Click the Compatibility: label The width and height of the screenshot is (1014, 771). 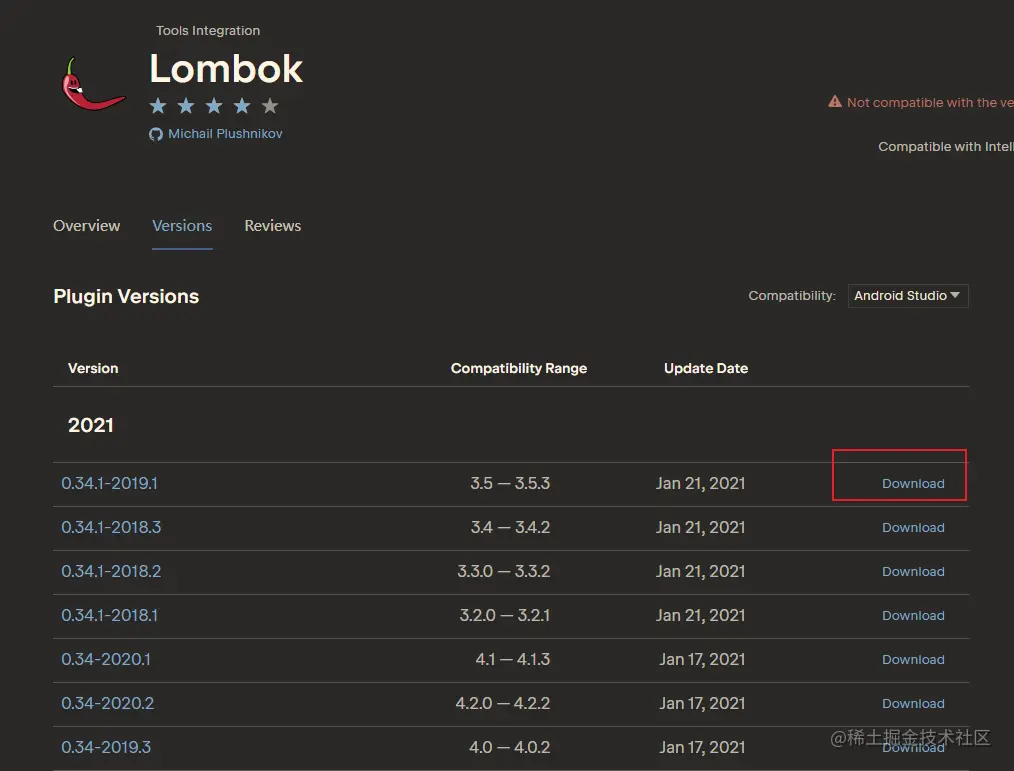792,296
